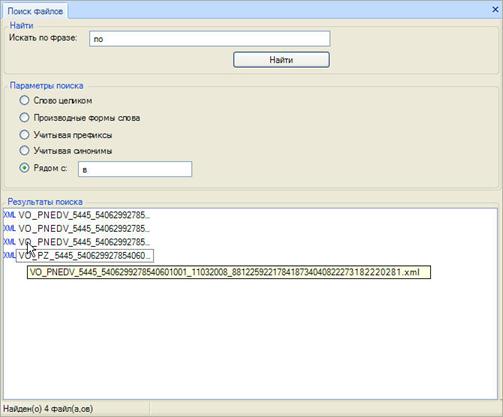Click the Найден(о) 4 файл(а,ов) status text

pos(48,409)
